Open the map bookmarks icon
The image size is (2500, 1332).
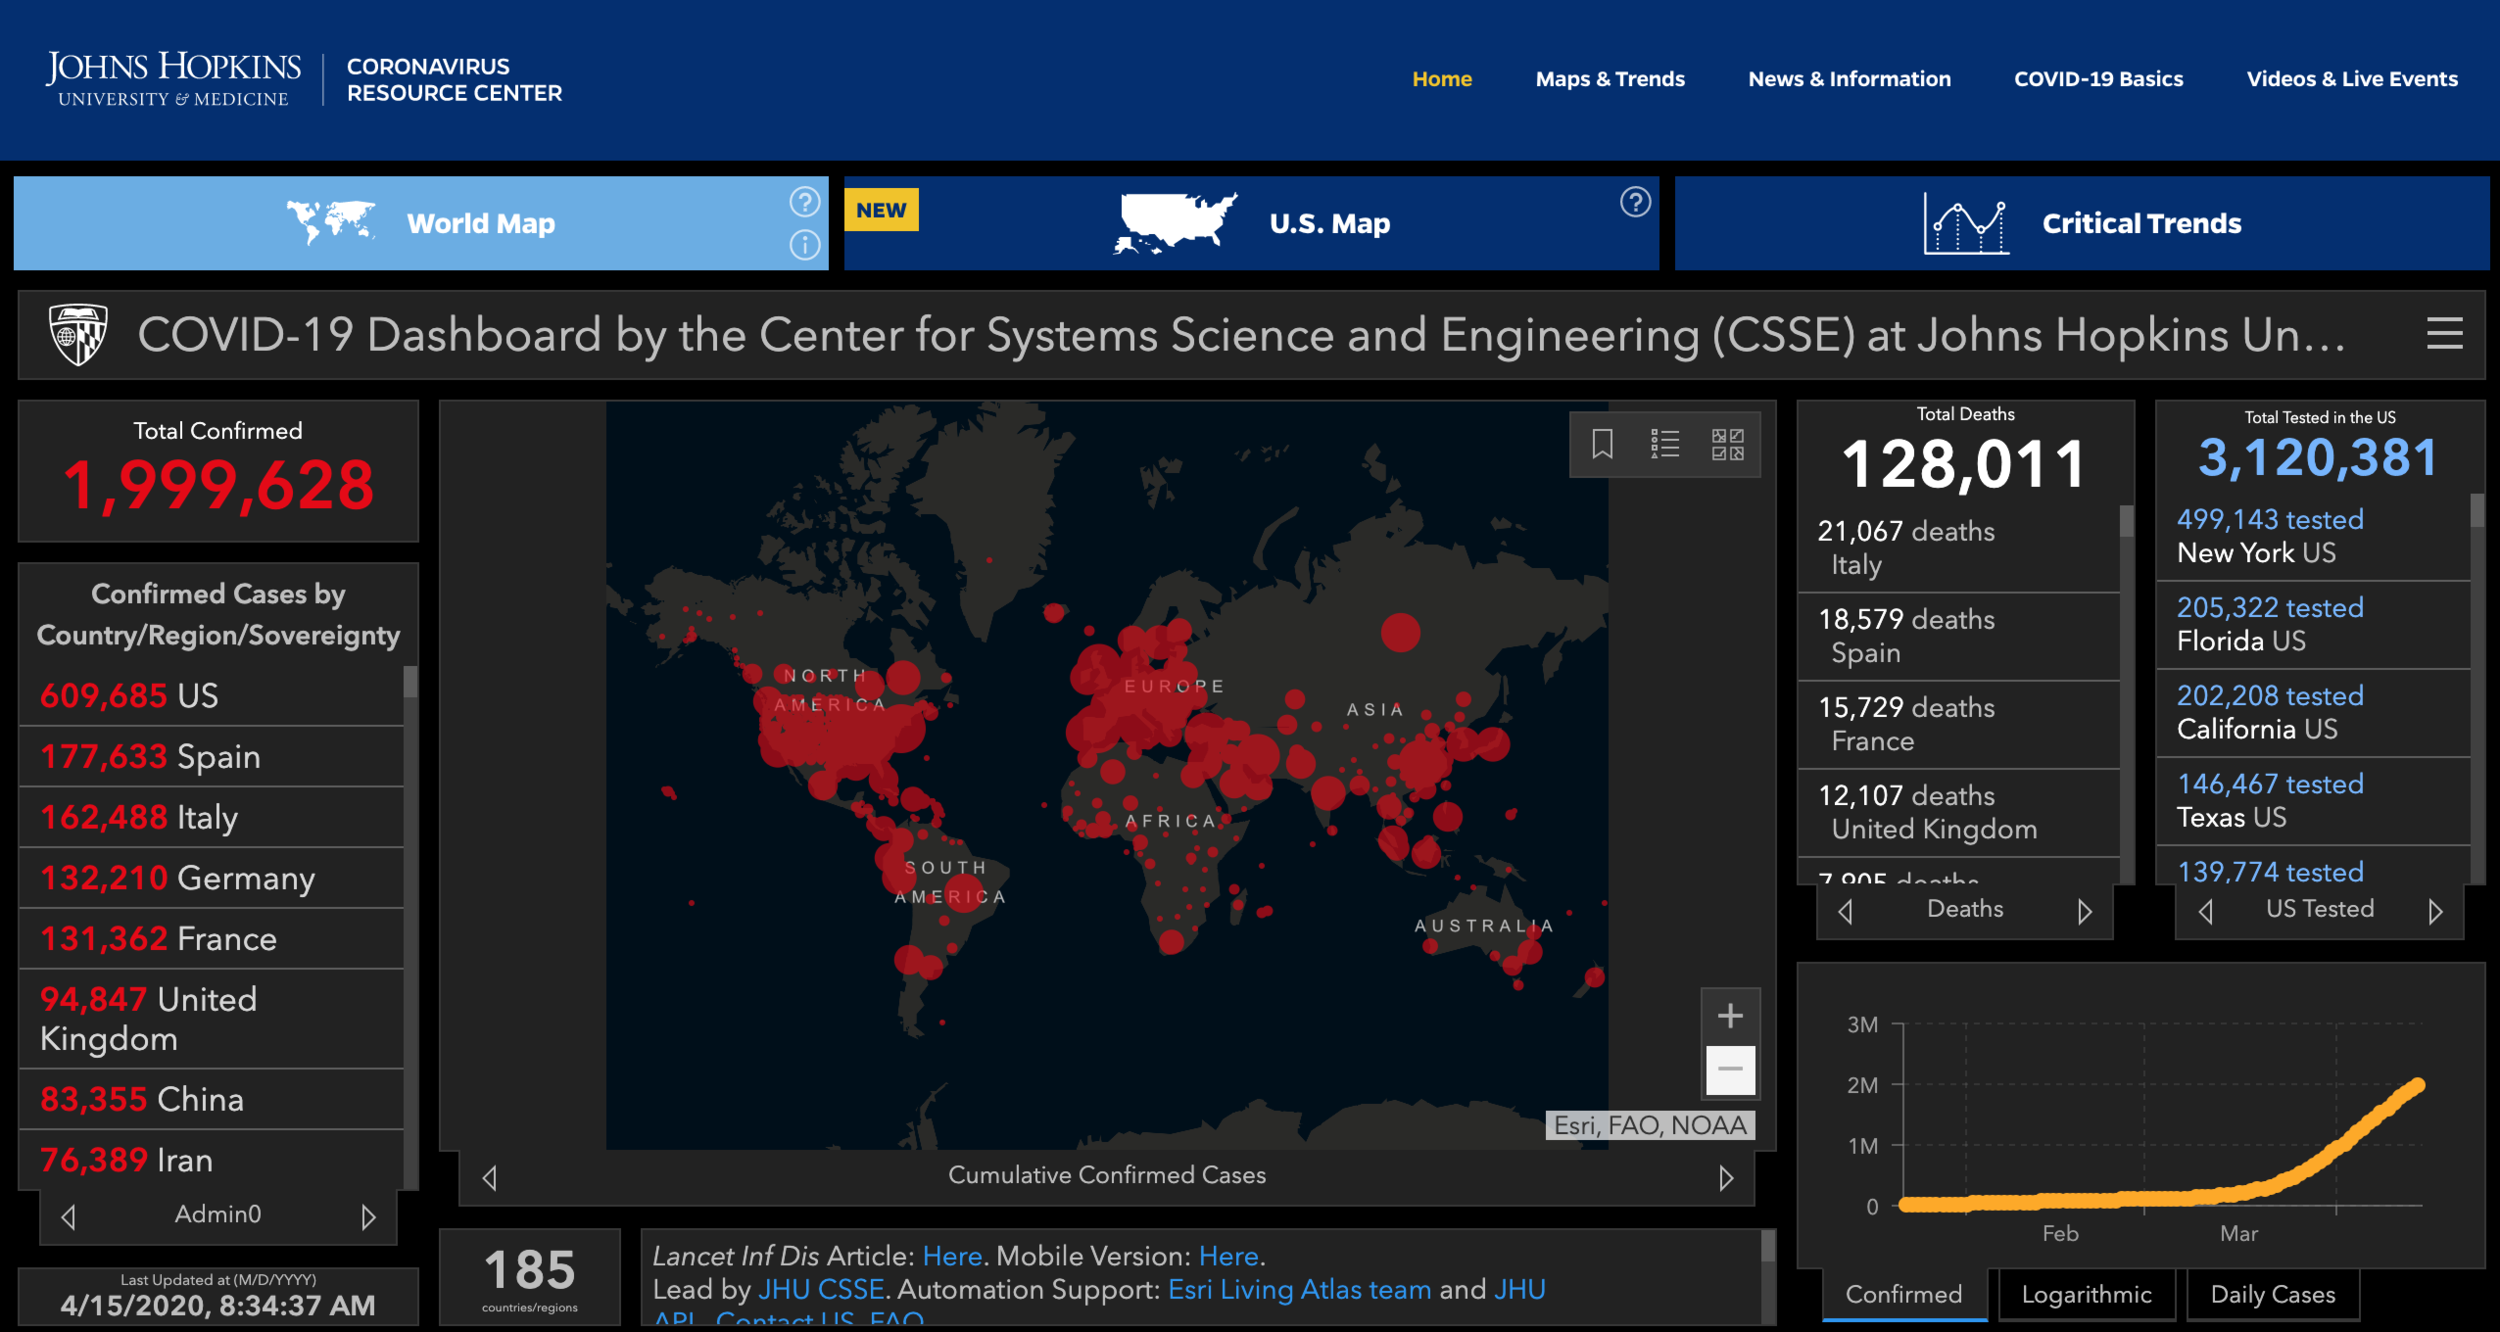1602,444
